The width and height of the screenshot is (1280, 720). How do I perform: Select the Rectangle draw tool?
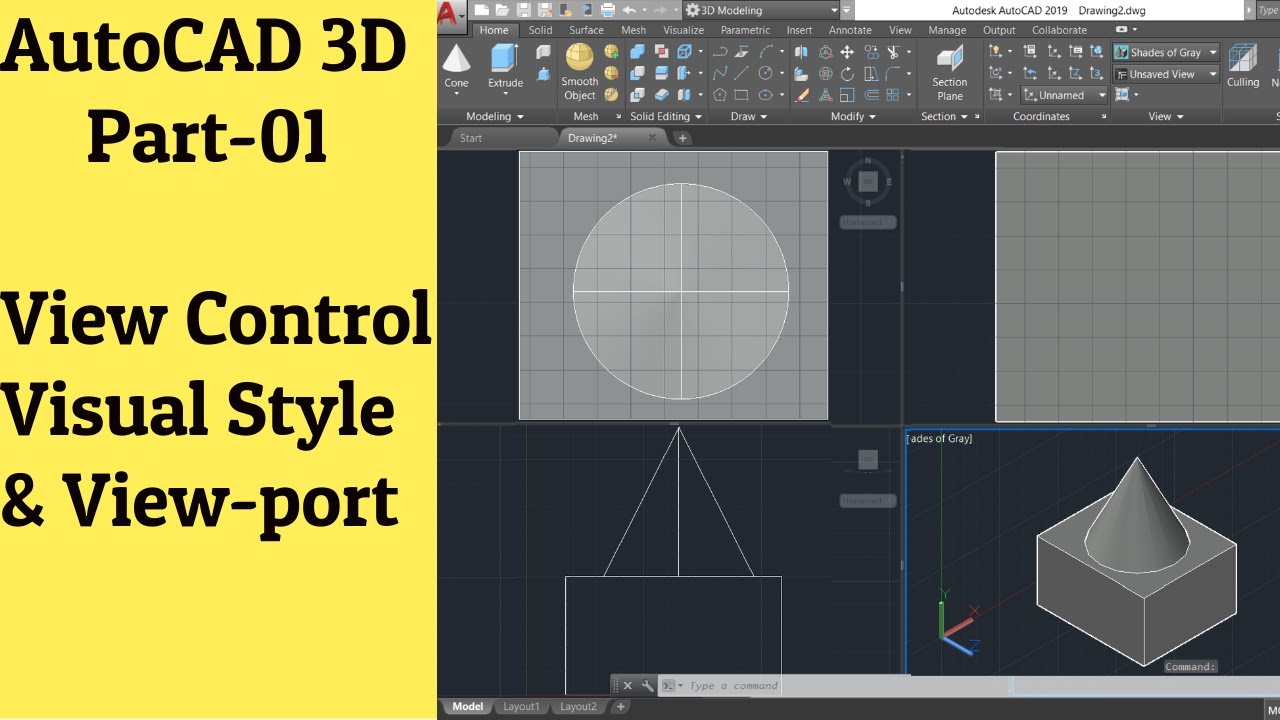click(x=741, y=95)
